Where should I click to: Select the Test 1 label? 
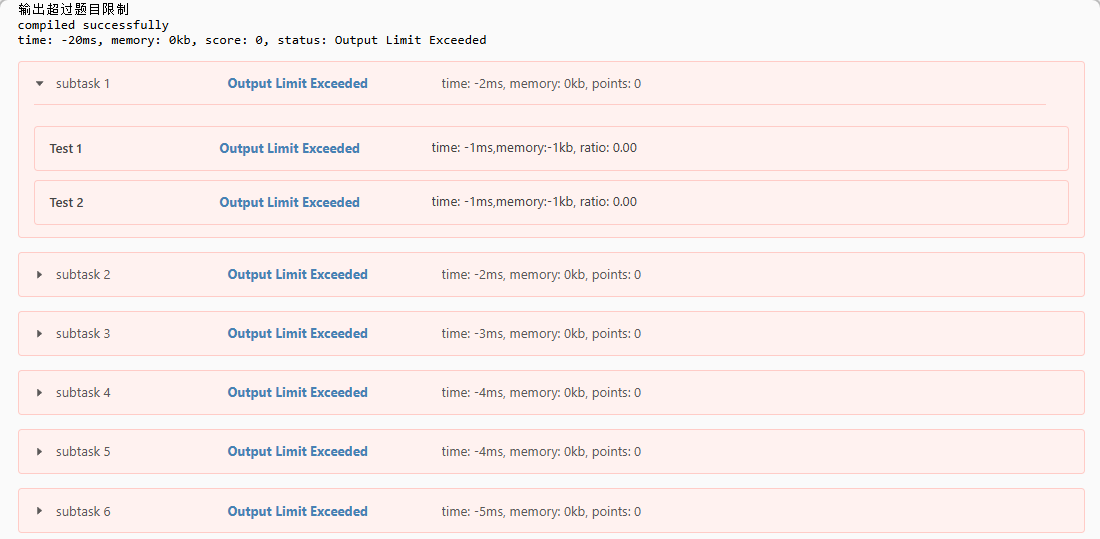pos(66,149)
